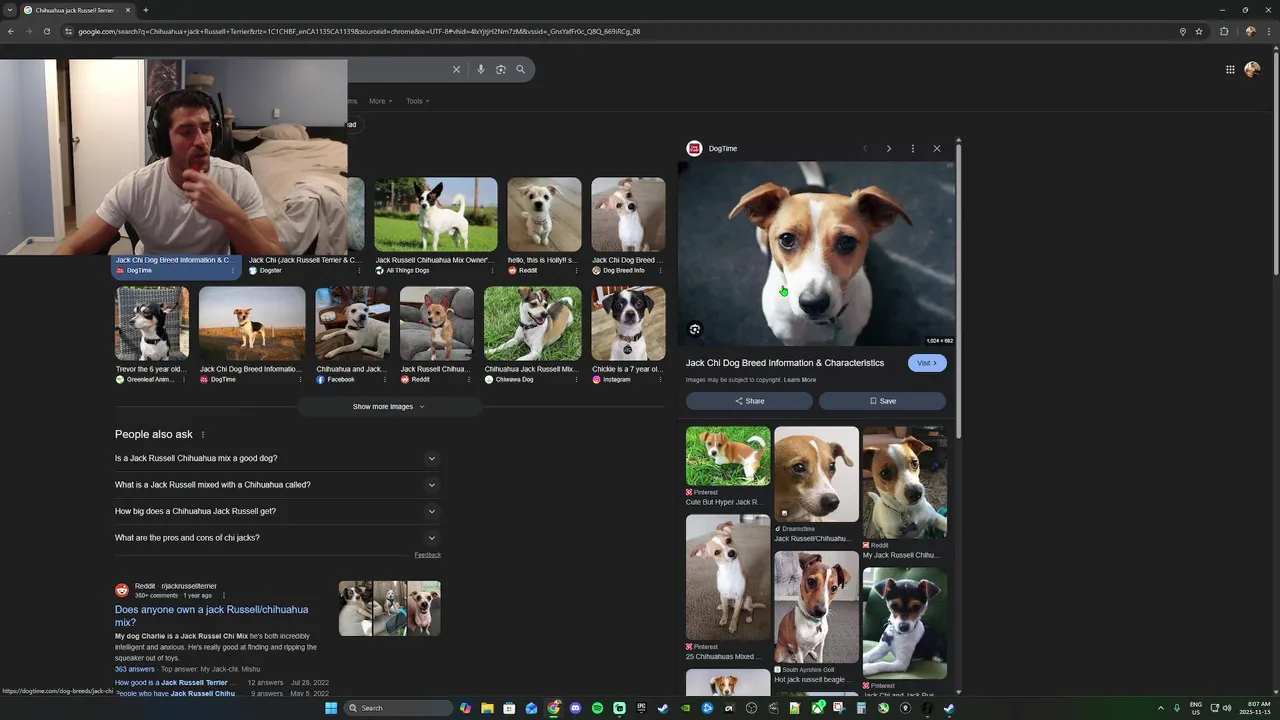
Task: Open Chrome extensions puzzle icon
Action: (1224, 31)
